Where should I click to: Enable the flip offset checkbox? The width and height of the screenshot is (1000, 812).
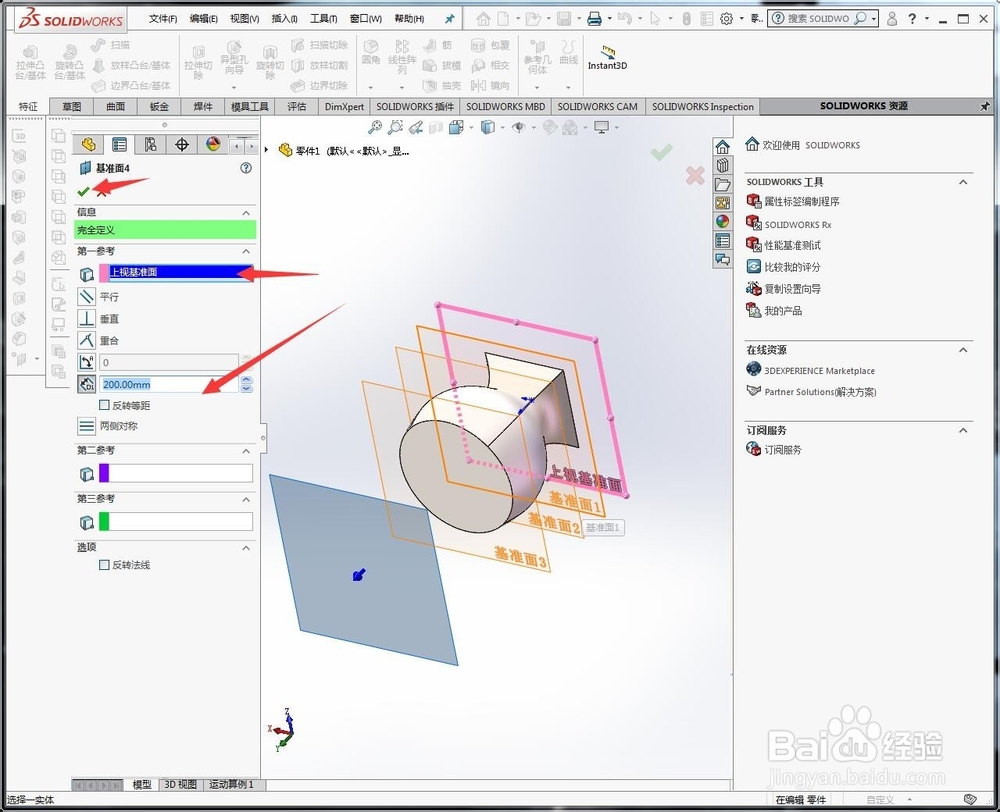(x=104, y=404)
